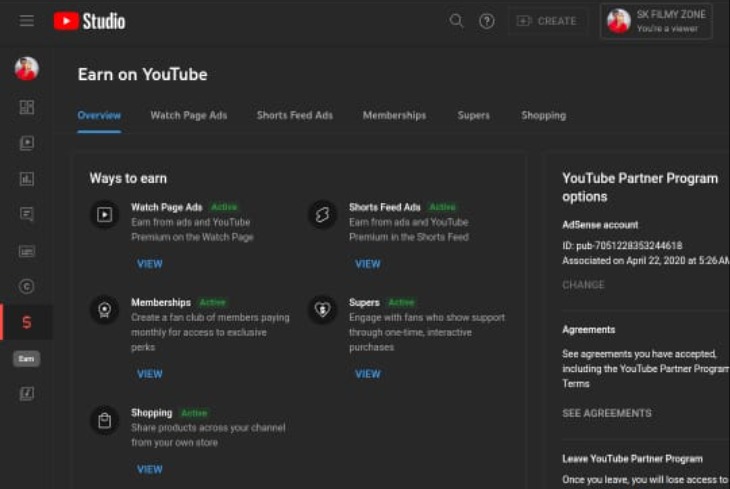Click the Active badge next to Watch Page Ads
The height and width of the screenshot is (489, 730).
click(224, 207)
